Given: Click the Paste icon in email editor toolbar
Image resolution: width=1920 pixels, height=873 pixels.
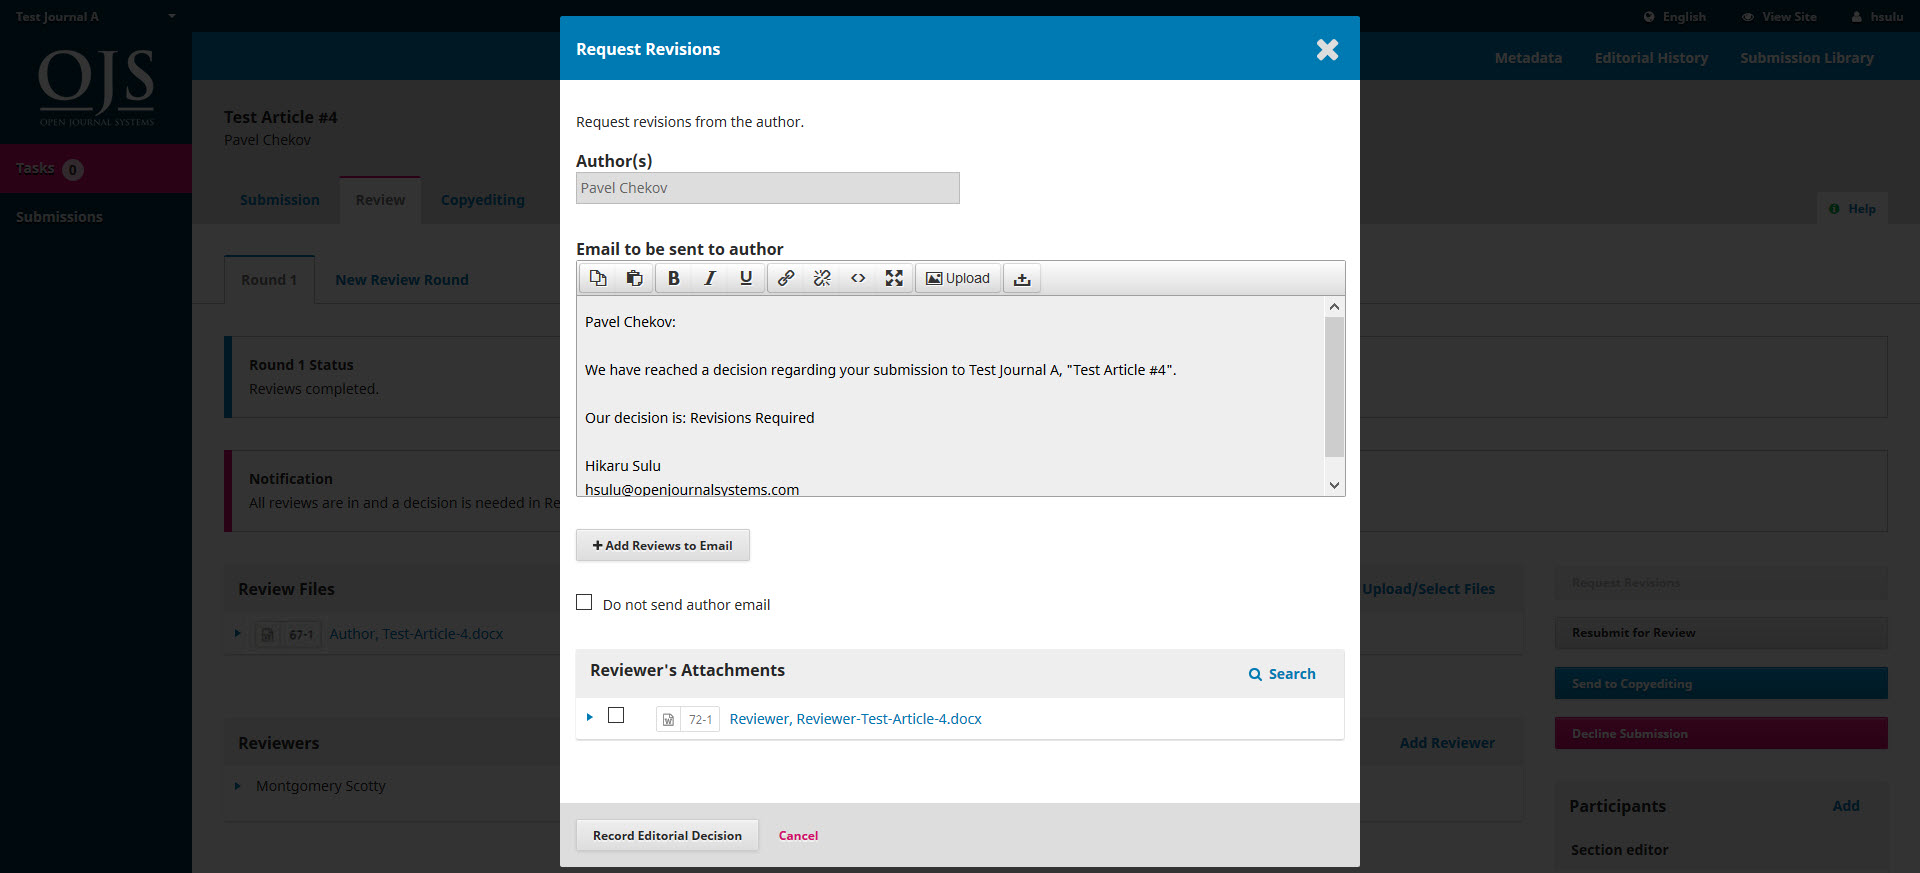Looking at the screenshot, I should coord(634,278).
